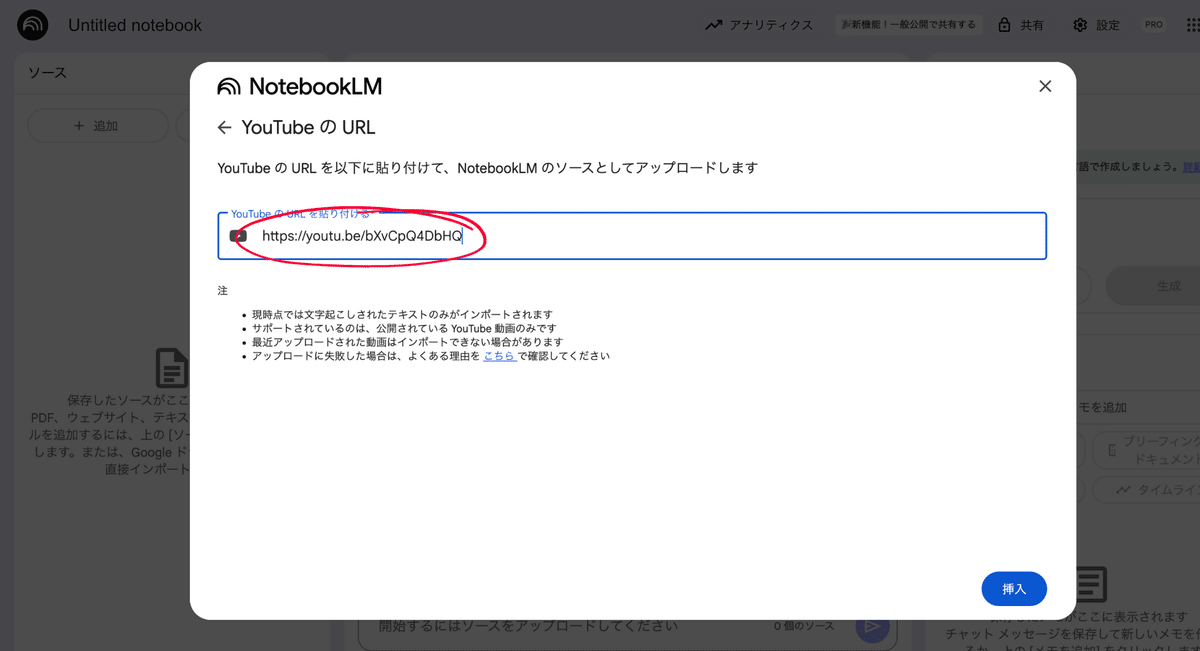Click the analytics trend icon
Image resolution: width=1200 pixels, height=651 pixels.
(x=713, y=25)
